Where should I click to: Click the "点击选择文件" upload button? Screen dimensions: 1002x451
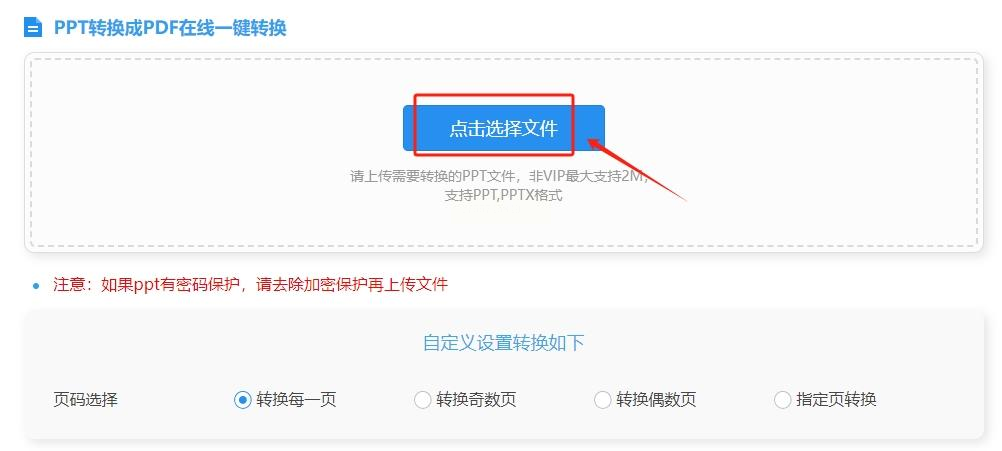(x=504, y=128)
